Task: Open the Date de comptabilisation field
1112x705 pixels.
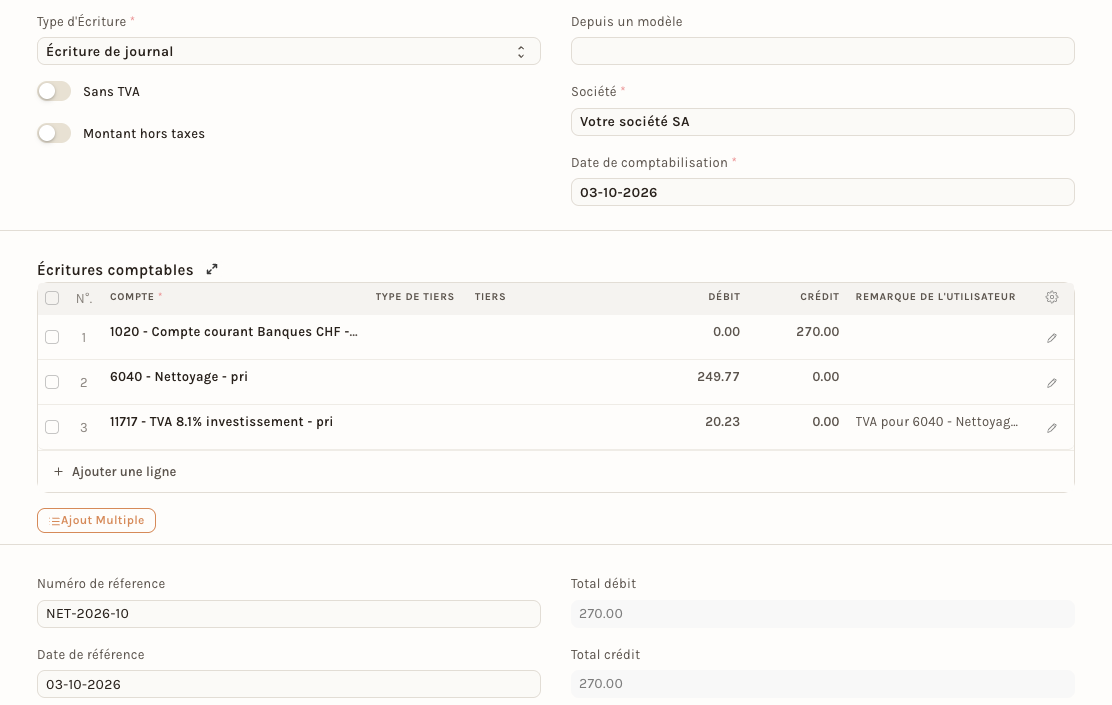Action: [823, 192]
